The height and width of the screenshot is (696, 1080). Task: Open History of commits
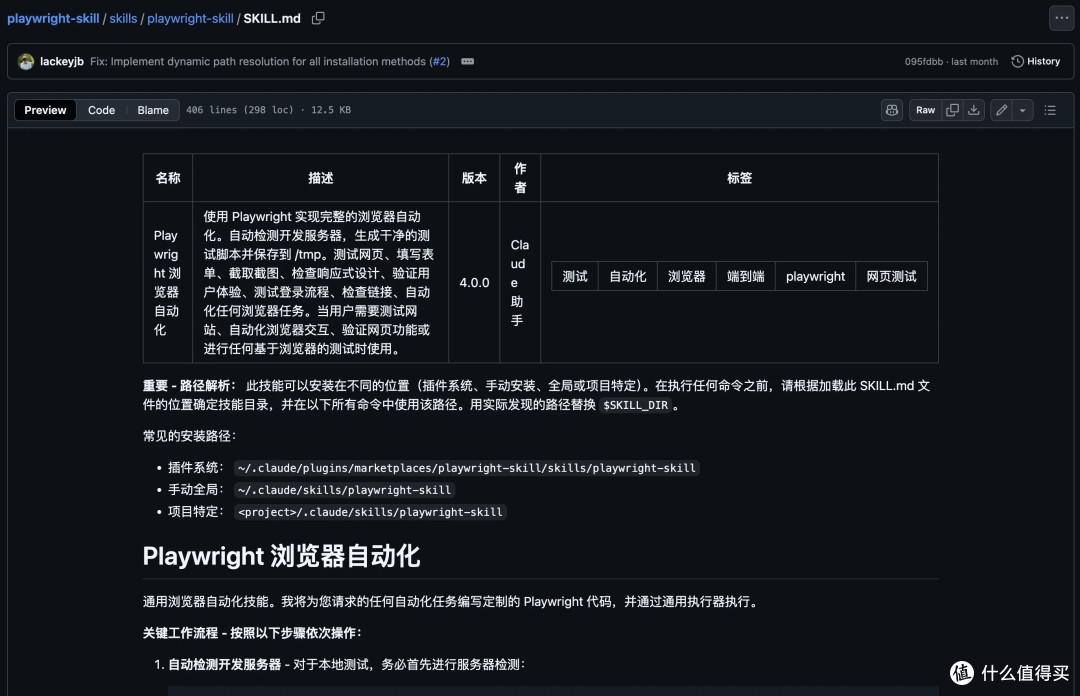1035,61
